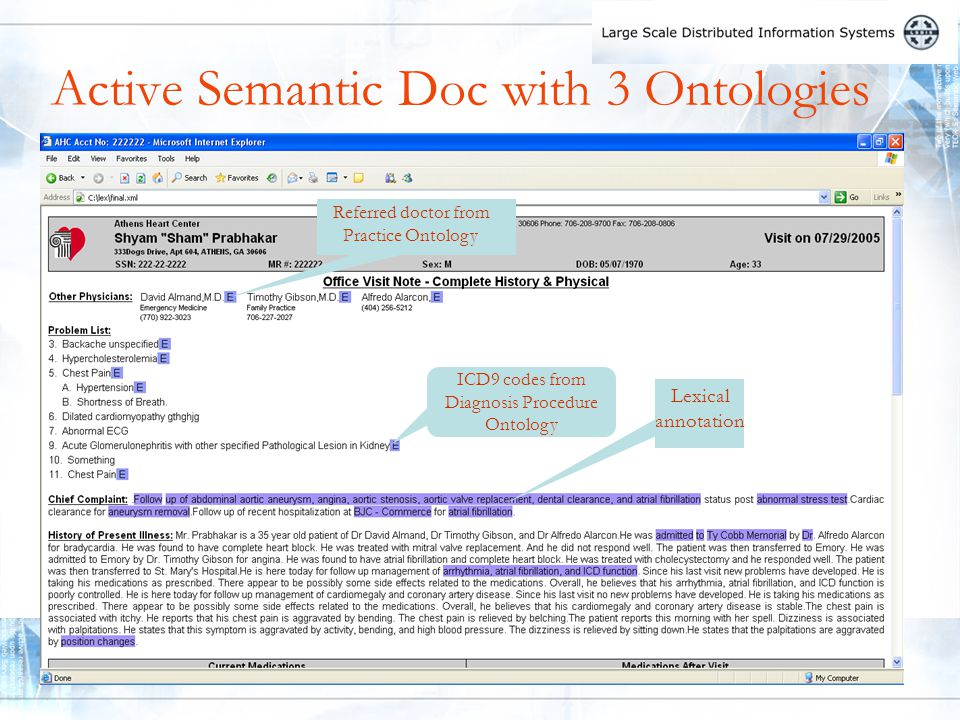The width and height of the screenshot is (960, 720).
Task: Click the Forward navigation arrow
Action: point(98,178)
